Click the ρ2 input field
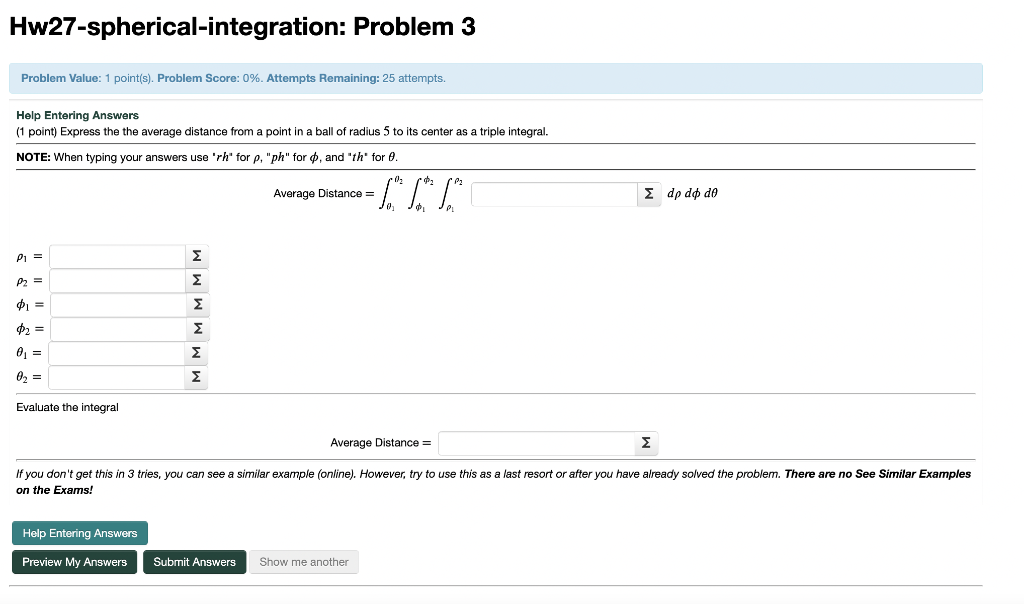This screenshot has width=1024, height=604. point(115,280)
